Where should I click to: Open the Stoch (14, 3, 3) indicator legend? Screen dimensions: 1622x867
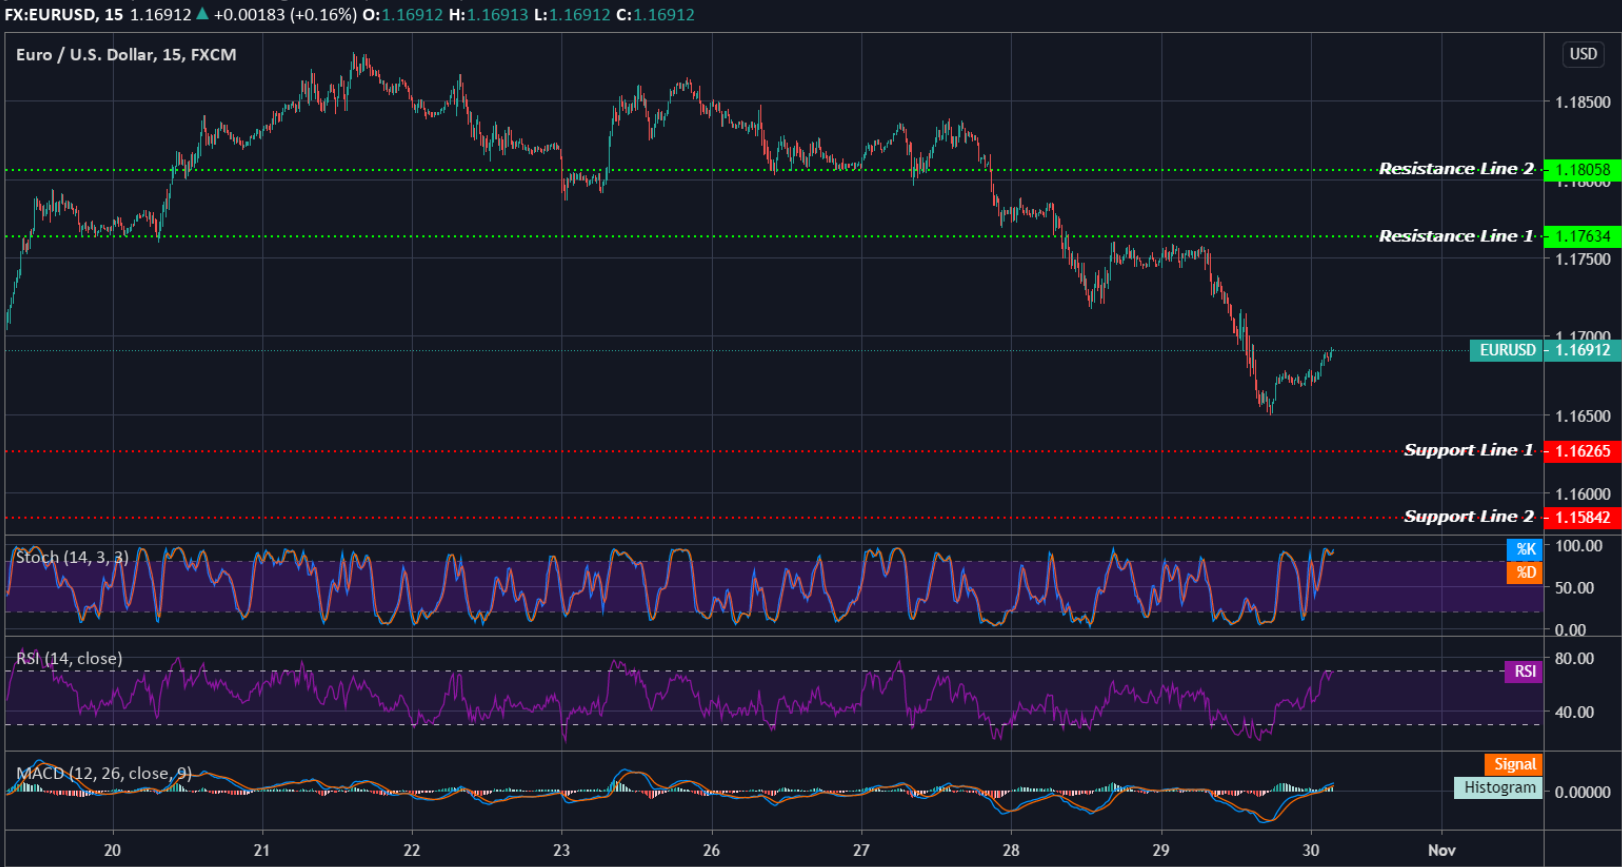pyautogui.click(x=72, y=557)
